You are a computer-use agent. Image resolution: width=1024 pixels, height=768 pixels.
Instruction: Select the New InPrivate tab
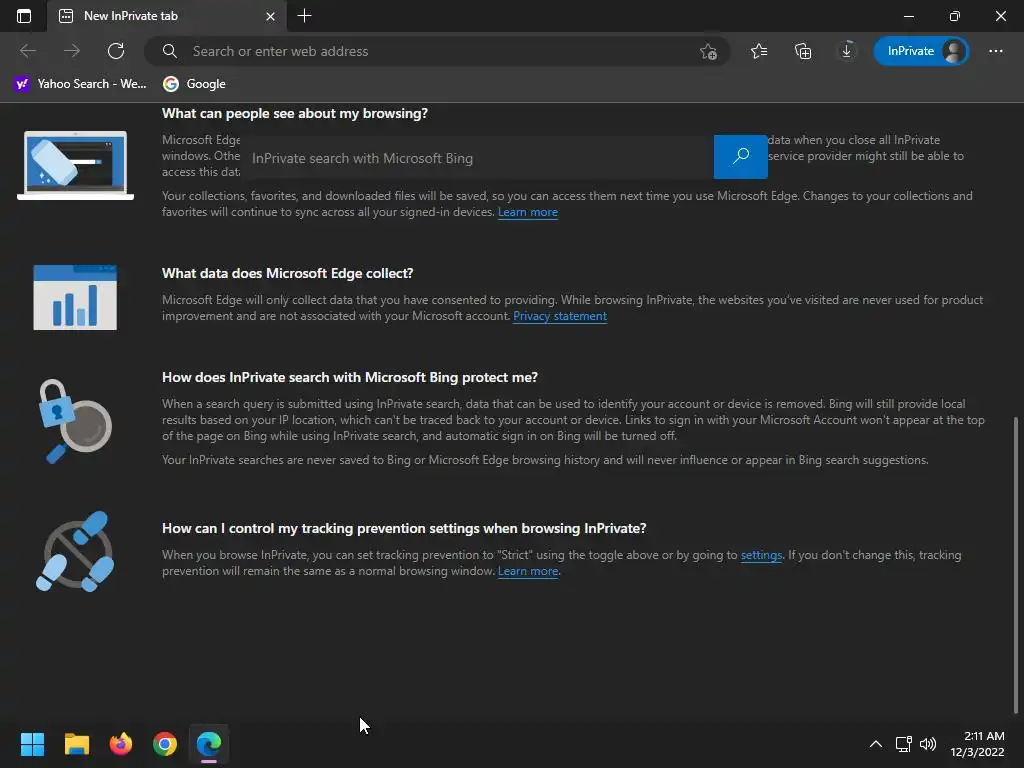[167, 16]
